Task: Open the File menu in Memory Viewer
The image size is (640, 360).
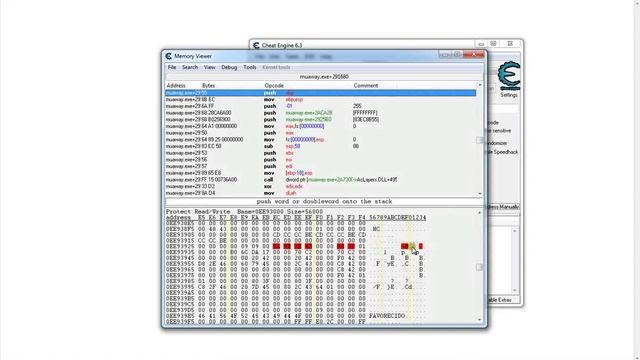Action: coord(172,67)
